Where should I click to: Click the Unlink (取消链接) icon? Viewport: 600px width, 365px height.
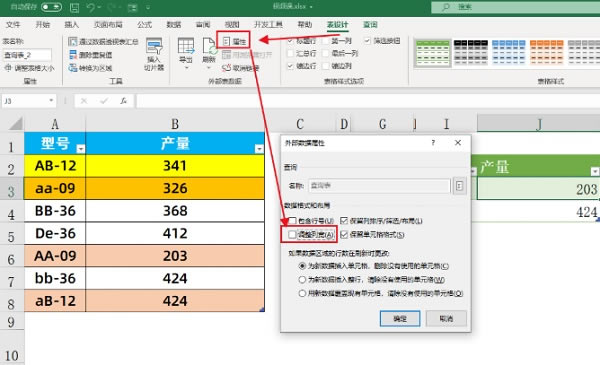point(241,68)
